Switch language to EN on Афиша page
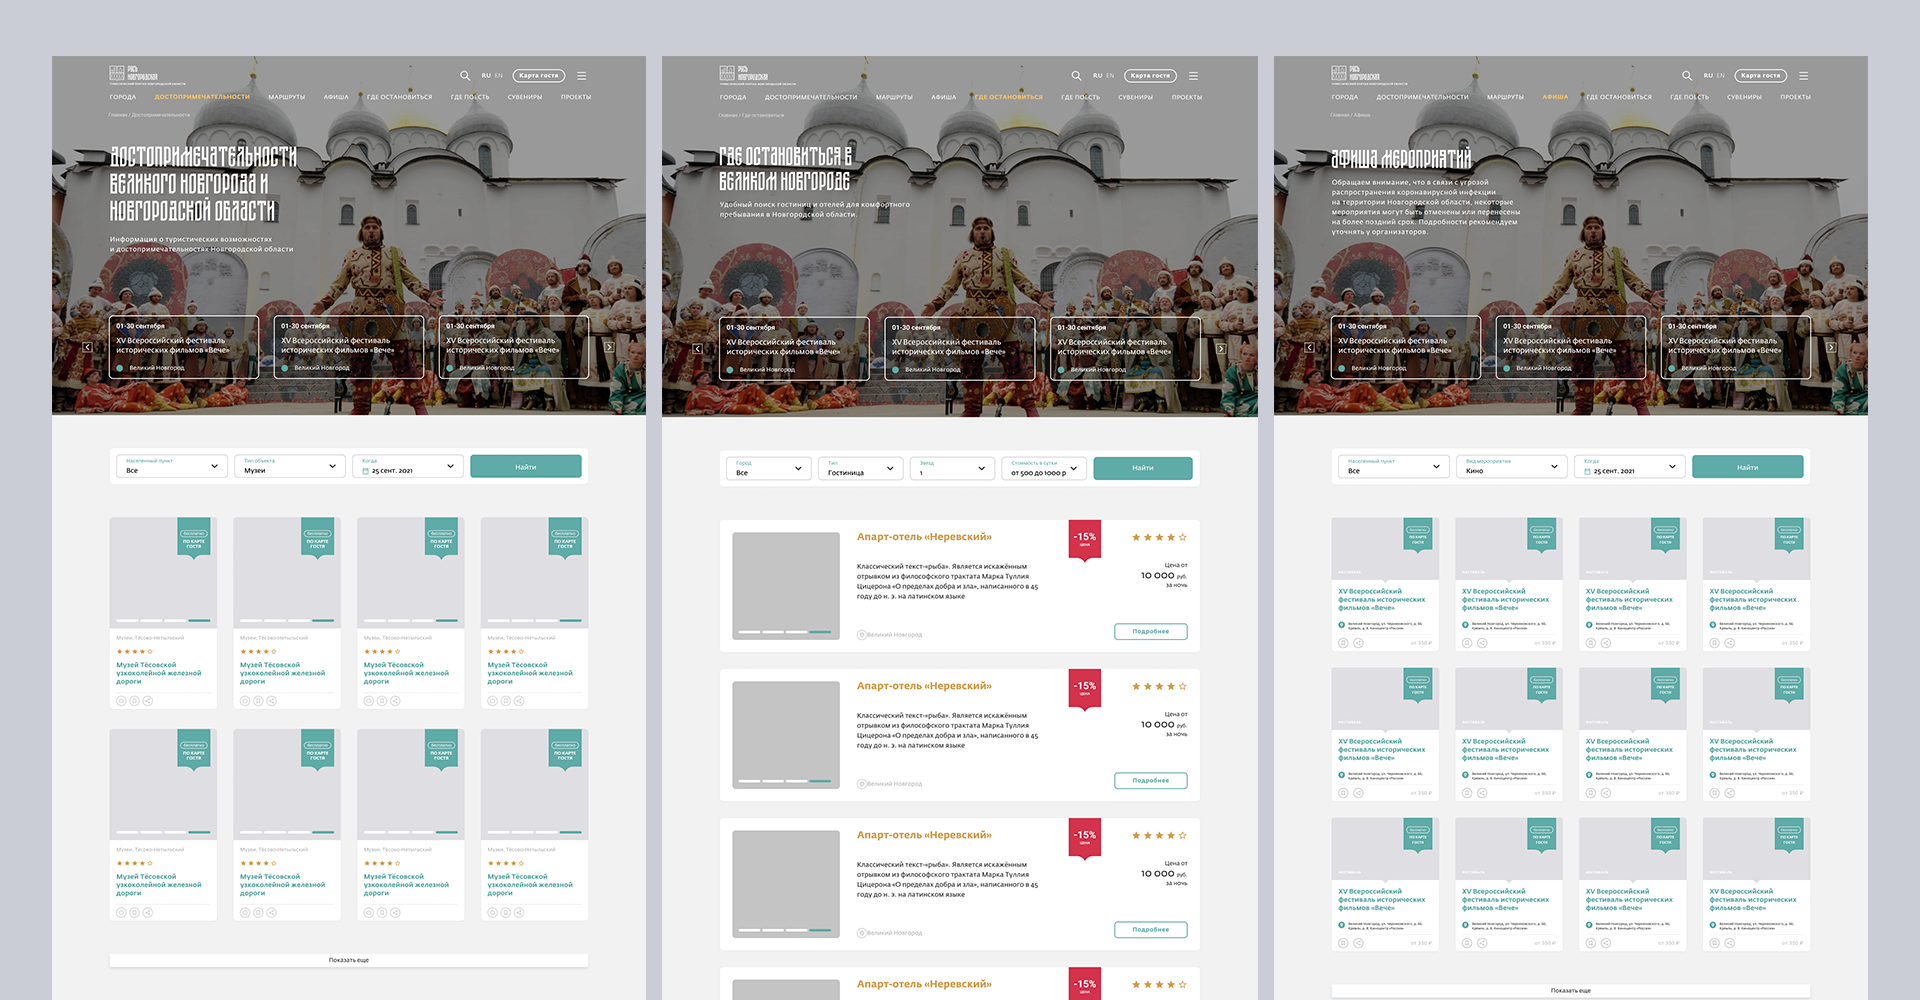The image size is (1920, 1000). (x=1721, y=76)
